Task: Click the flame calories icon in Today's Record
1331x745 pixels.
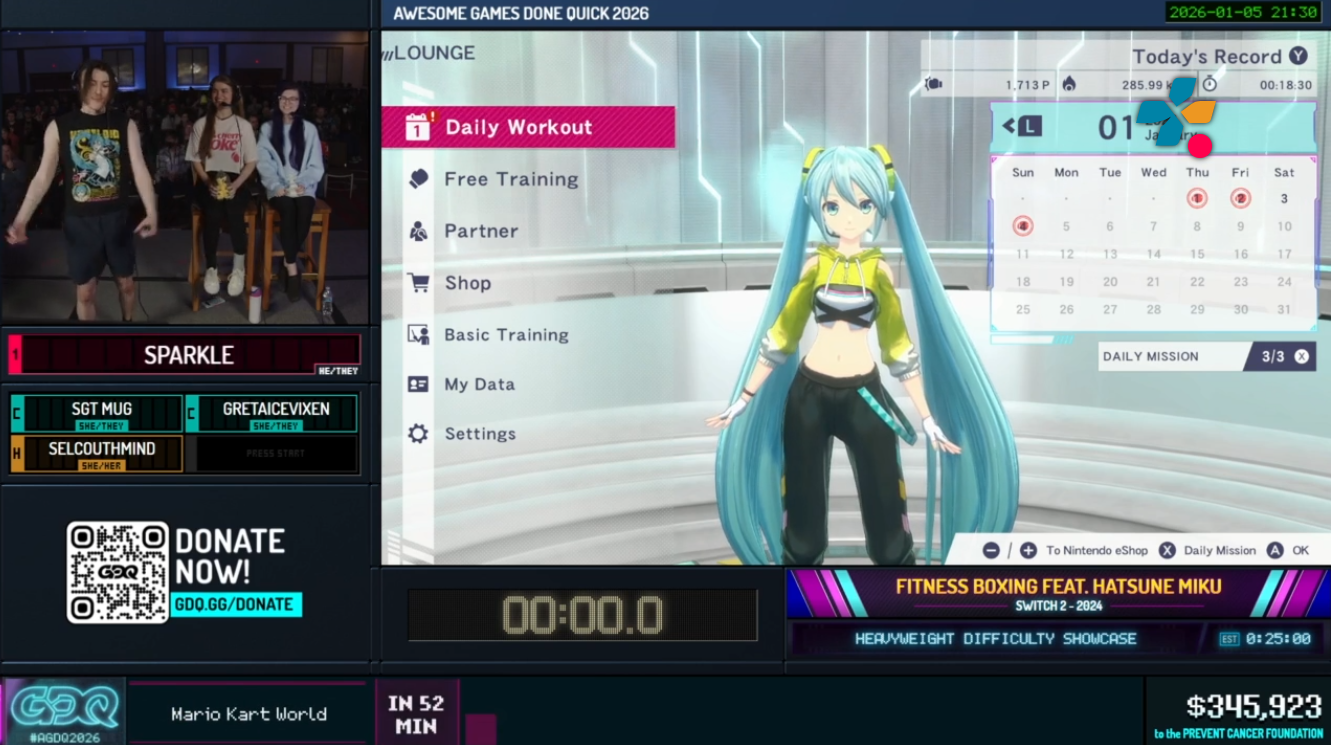Action: coord(1069,85)
